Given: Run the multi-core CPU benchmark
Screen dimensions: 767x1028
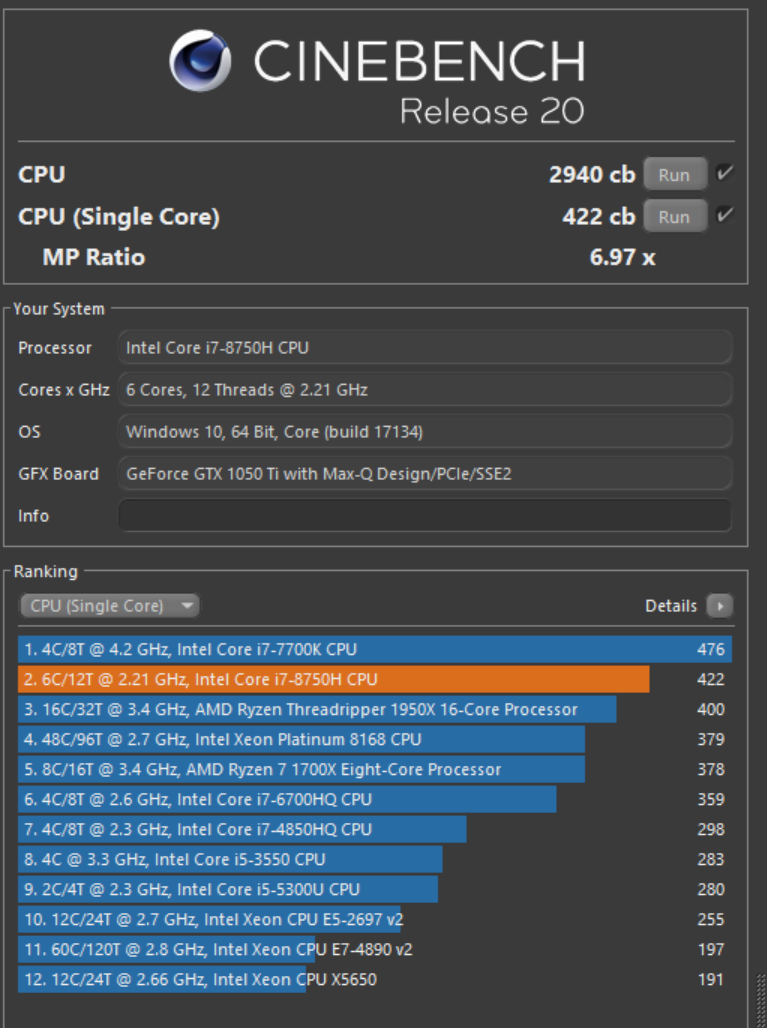Looking at the screenshot, I should pyautogui.click(x=674, y=173).
